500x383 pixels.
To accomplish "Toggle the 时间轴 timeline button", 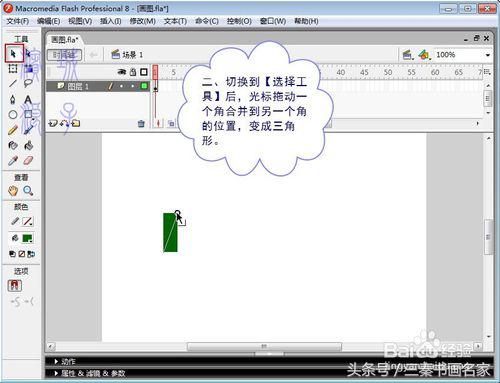I will (x=64, y=55).
